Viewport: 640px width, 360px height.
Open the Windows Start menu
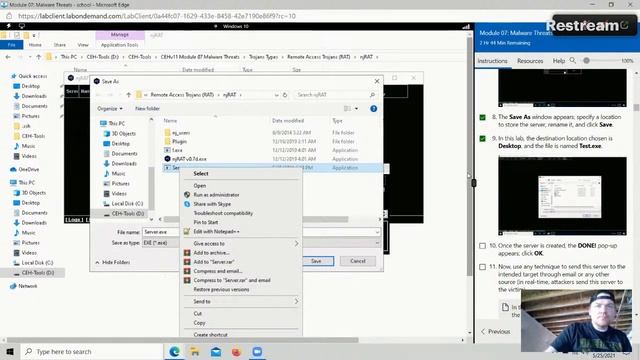click(10, 351)
